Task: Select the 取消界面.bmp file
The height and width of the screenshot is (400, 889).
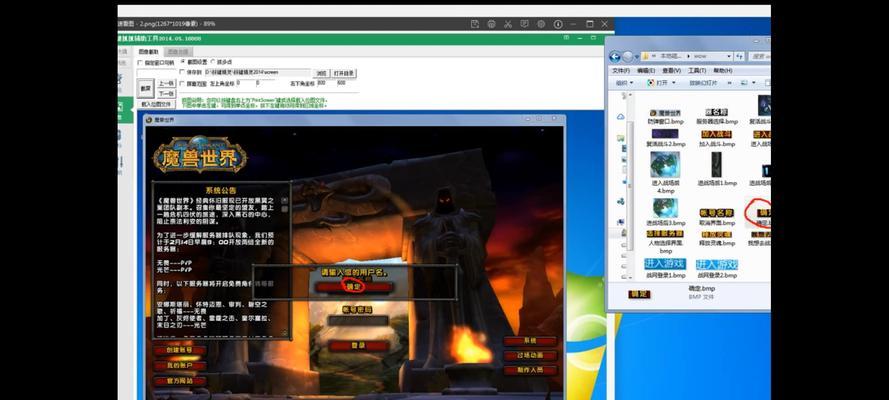Action: coord(717,217)
